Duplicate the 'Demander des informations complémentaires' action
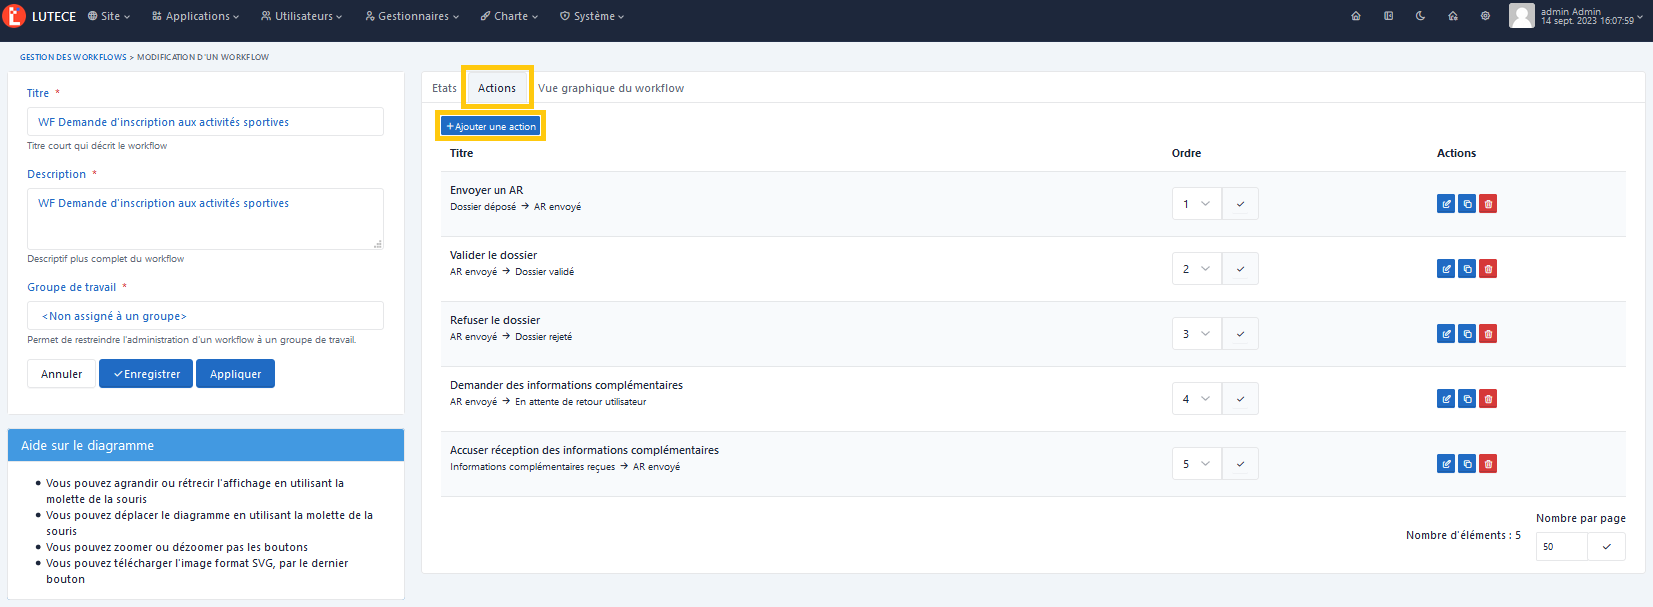1653x607 pixels. click(1467, 399)
